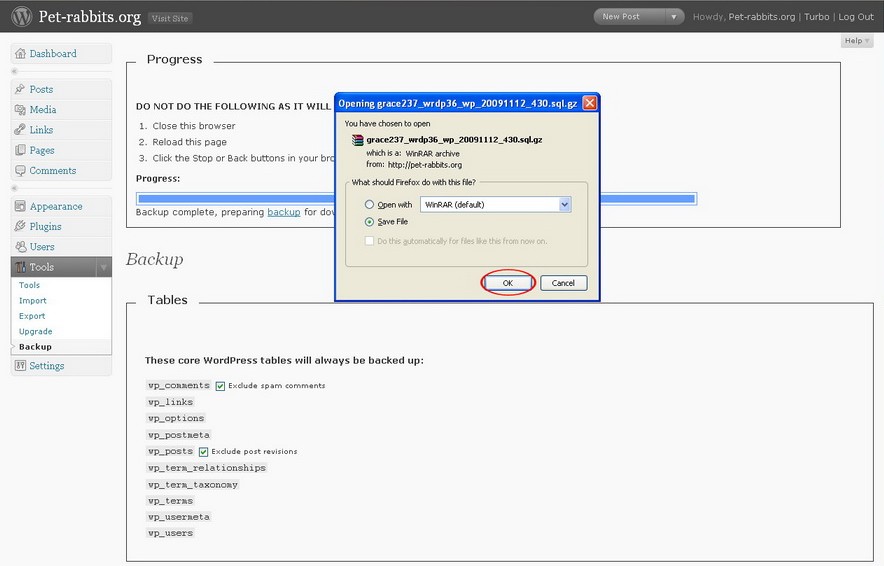Click the wp_options table name

(176, 418)
